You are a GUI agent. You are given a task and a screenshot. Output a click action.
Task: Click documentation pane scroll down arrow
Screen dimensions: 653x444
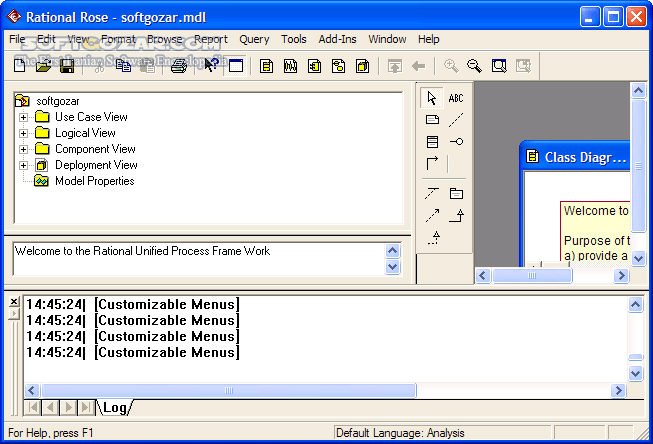click(x=393, y=267)
